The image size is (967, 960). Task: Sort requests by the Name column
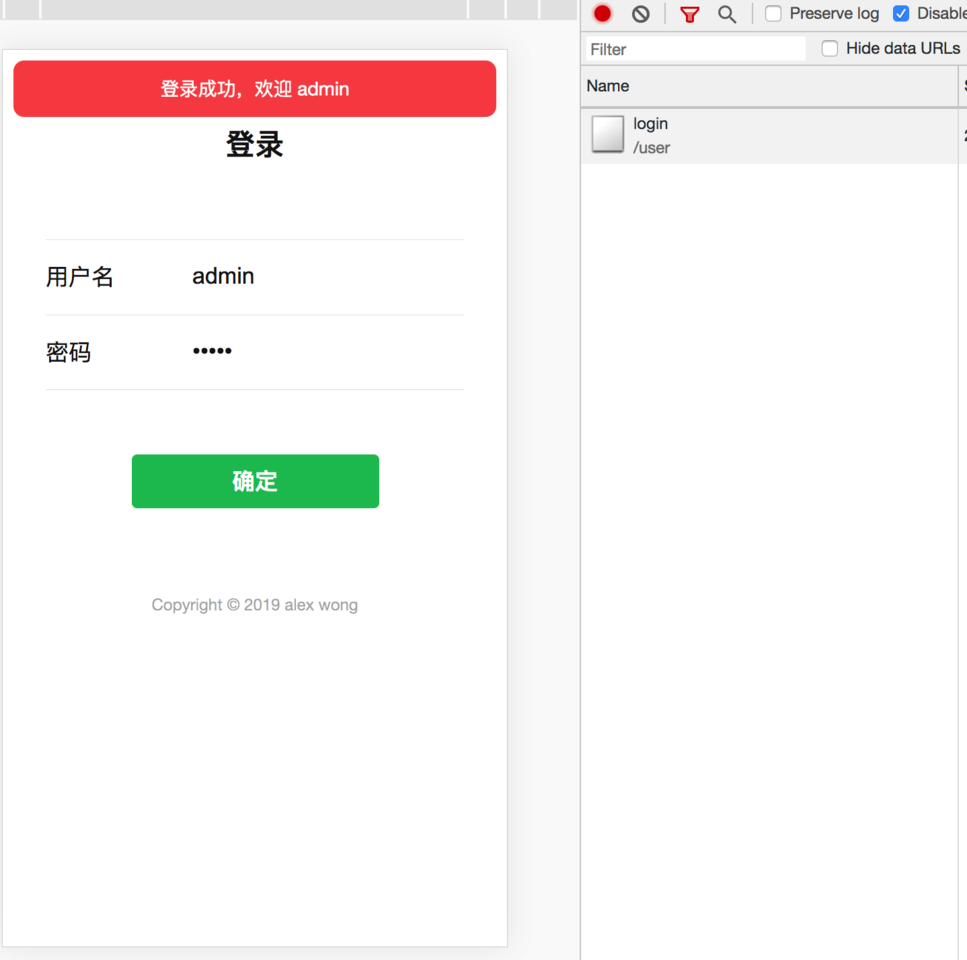(x=608, y=86)
